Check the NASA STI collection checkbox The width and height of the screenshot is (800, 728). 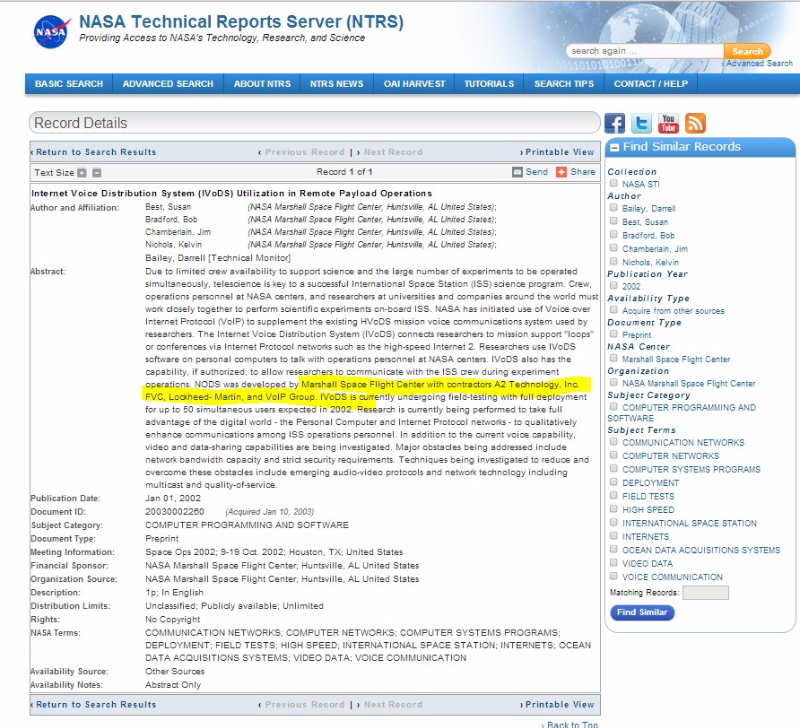coord(613,184)
